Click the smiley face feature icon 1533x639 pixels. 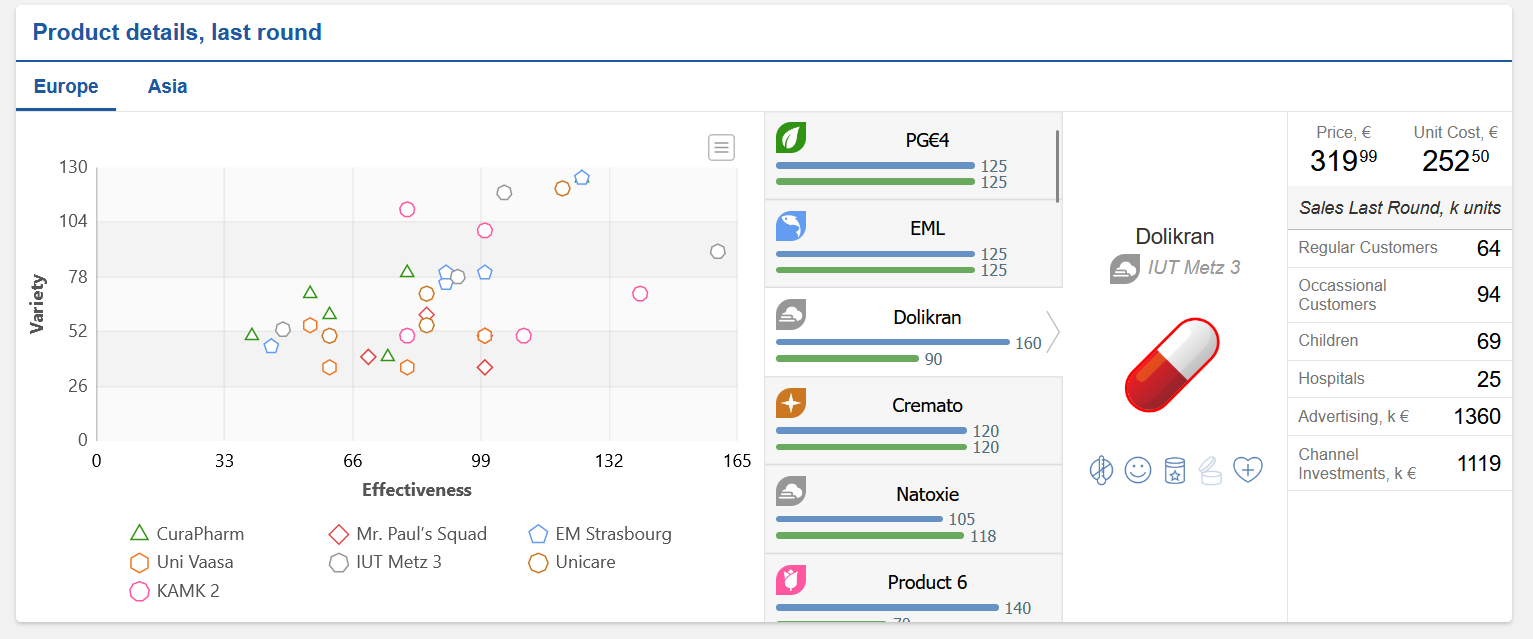[x=1138, y=470]
